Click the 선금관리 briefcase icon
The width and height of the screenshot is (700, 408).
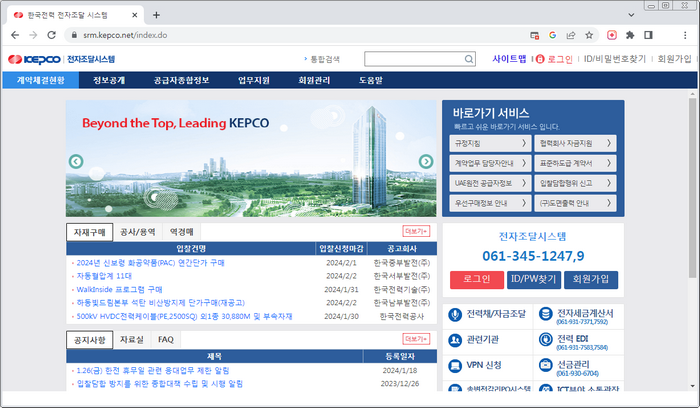pos(545,366)
